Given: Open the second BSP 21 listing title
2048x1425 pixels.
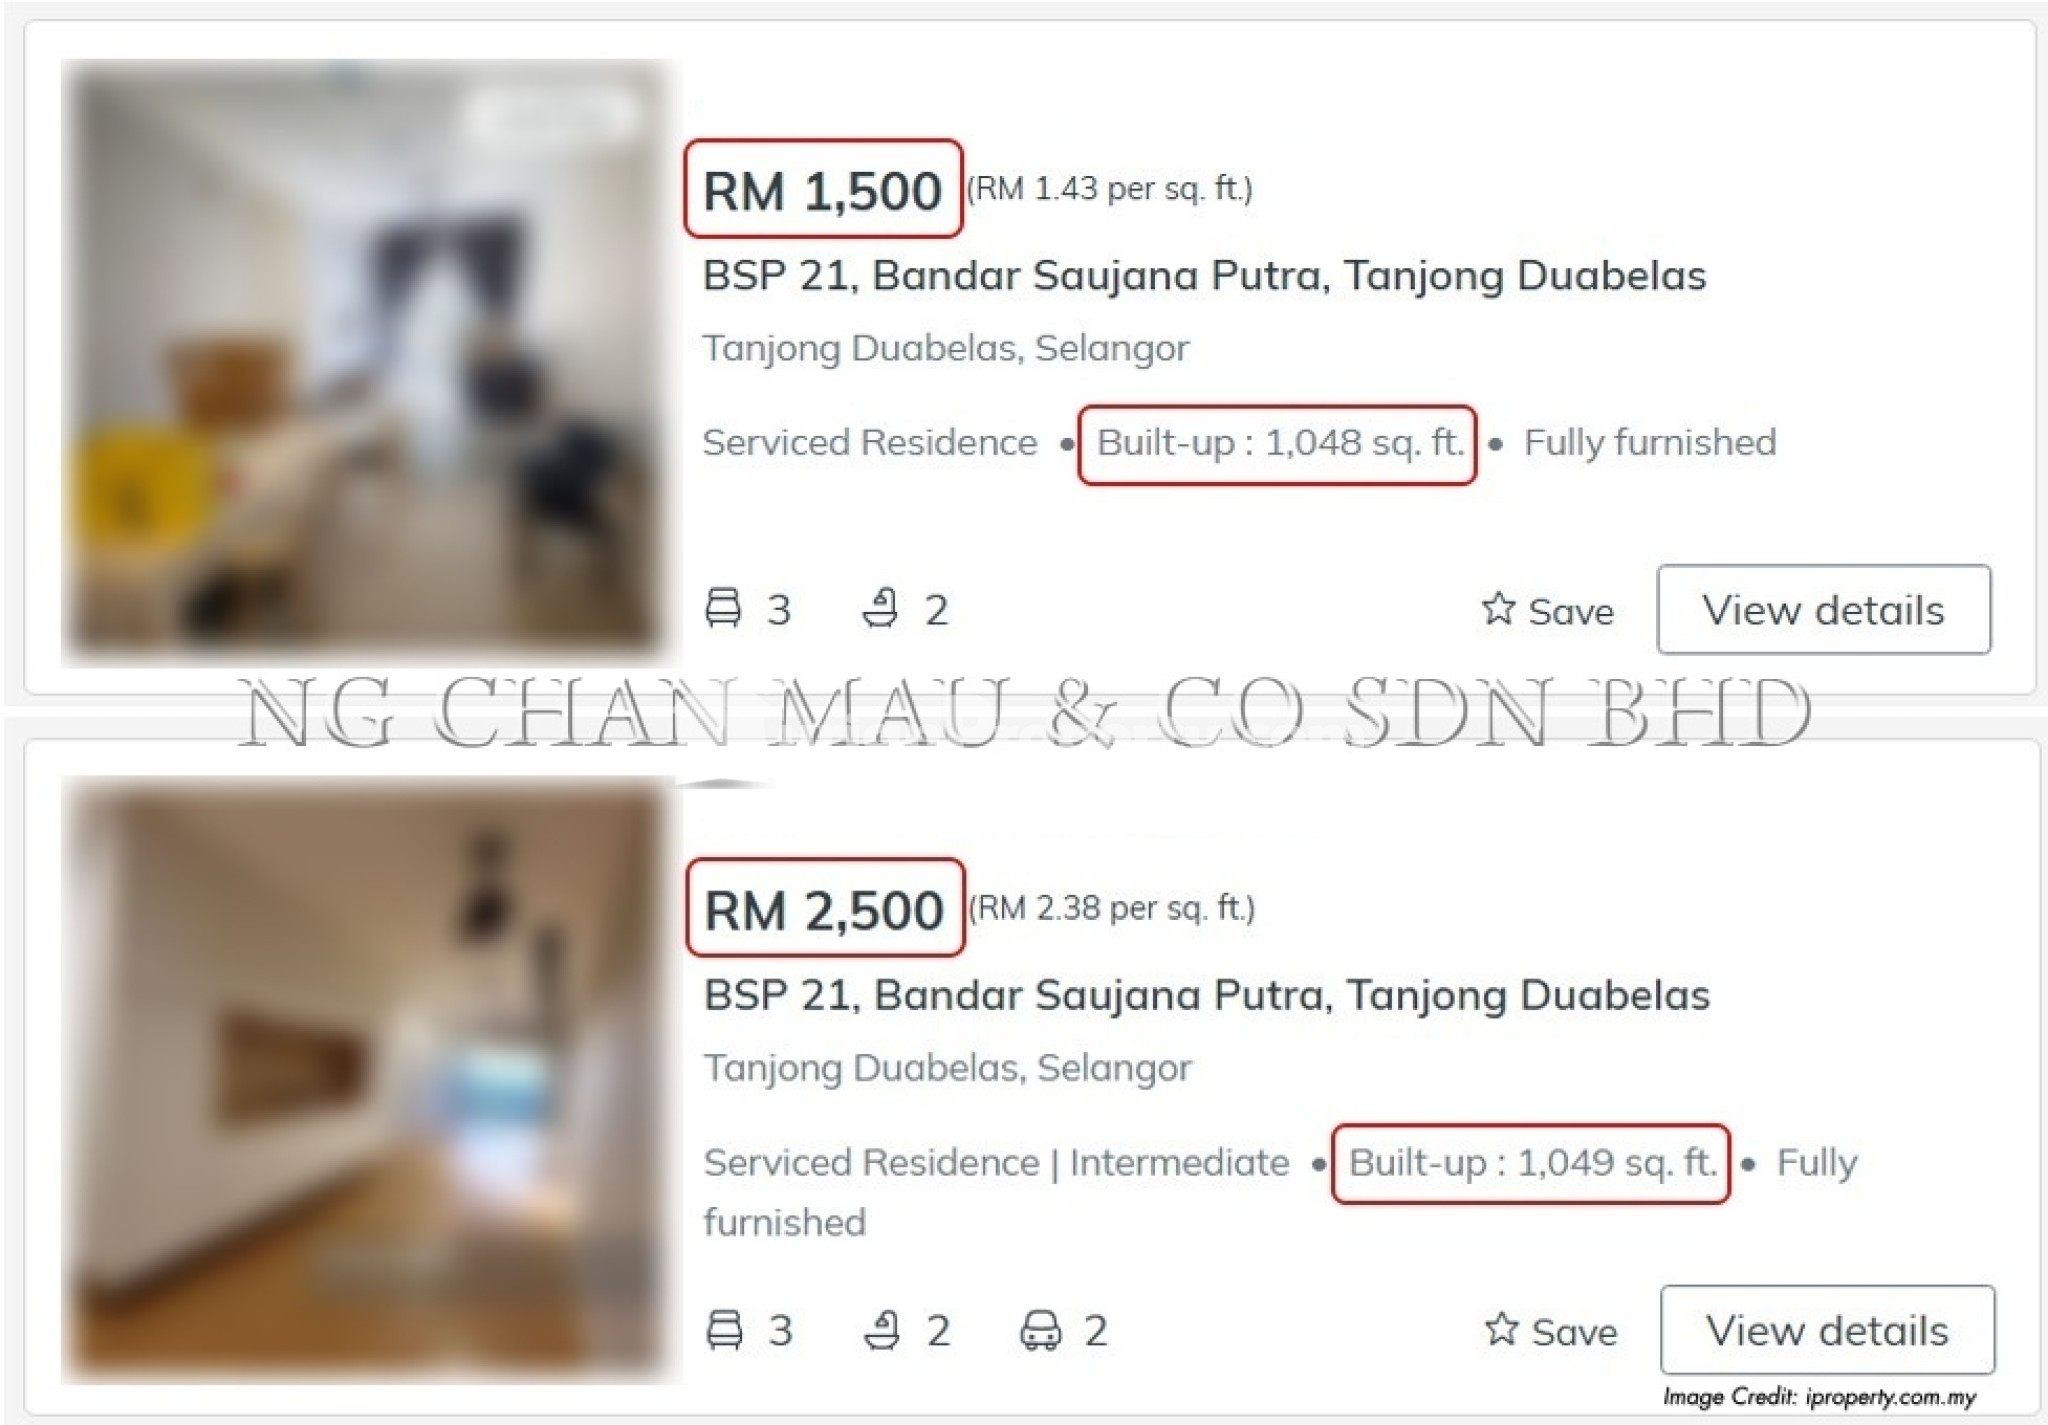Looking at the screenshot, I should (x=1207, y=996).
